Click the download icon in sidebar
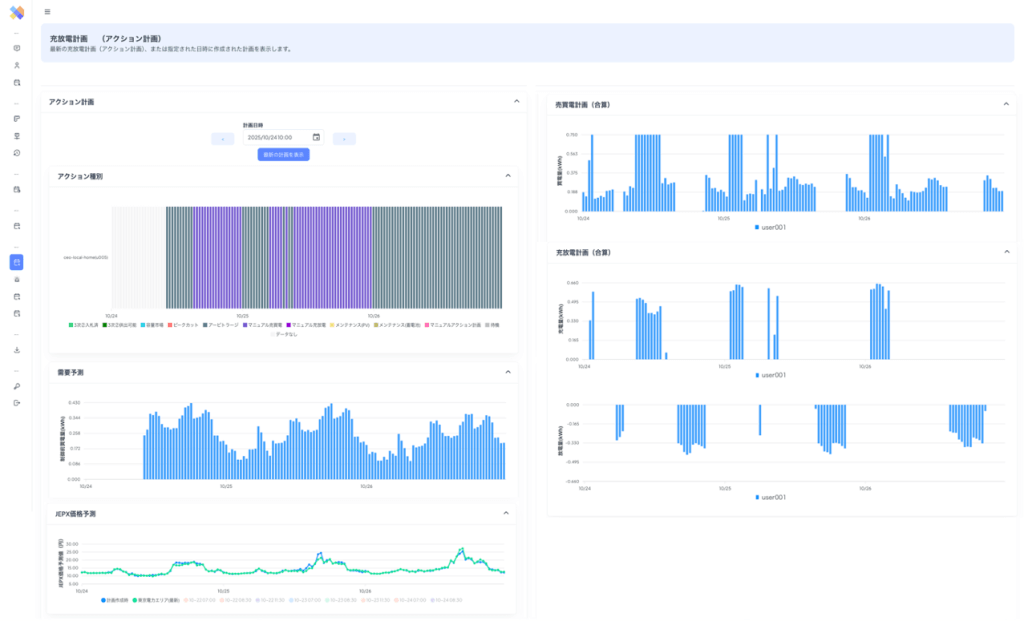This screenshot has height=621, width=1024. pyautogui.click(x=17, y=350)
